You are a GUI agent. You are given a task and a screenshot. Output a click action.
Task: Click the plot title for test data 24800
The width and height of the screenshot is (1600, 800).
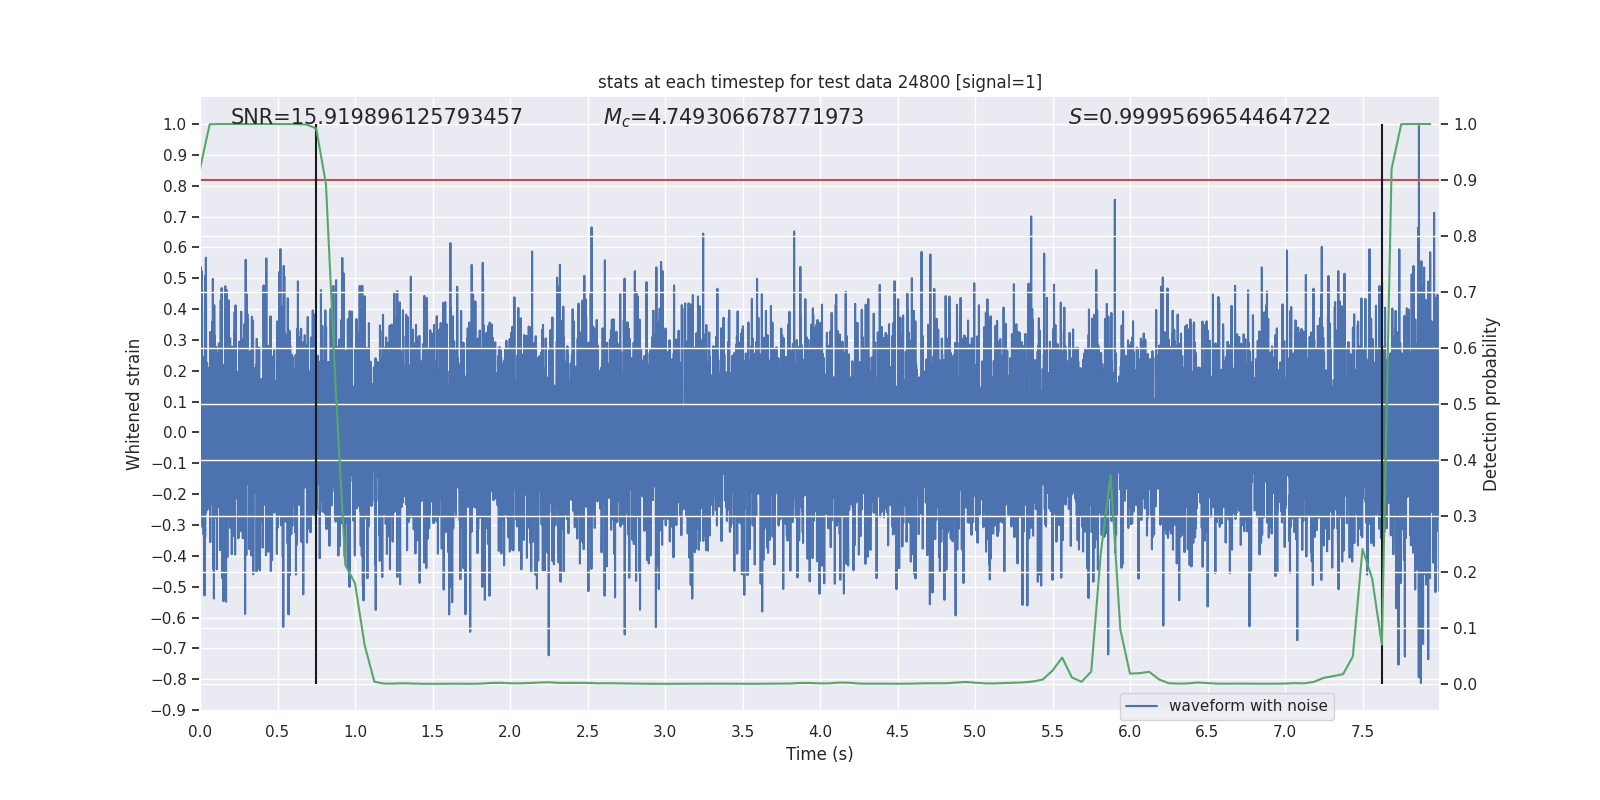[x=819, y=82]
